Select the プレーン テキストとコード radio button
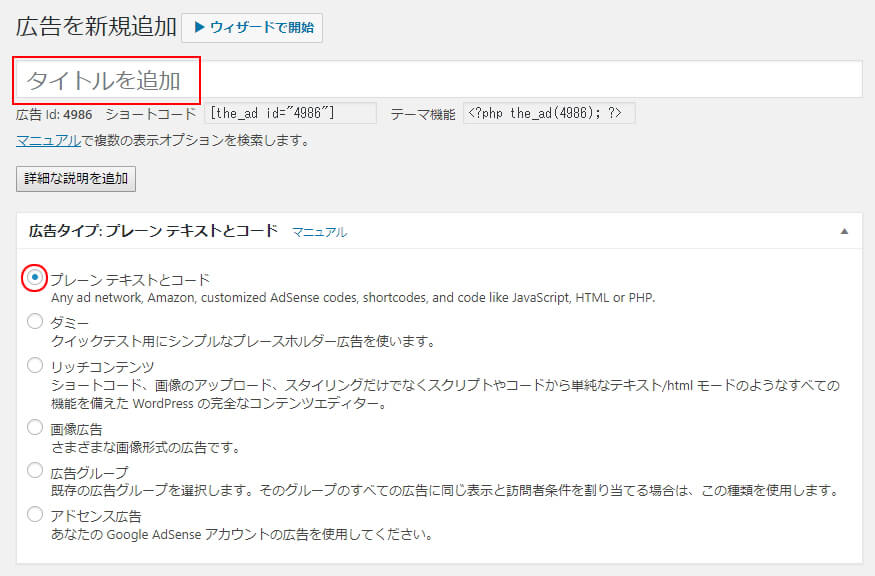This screenshot has height=576, width=875. coord(35,277)
